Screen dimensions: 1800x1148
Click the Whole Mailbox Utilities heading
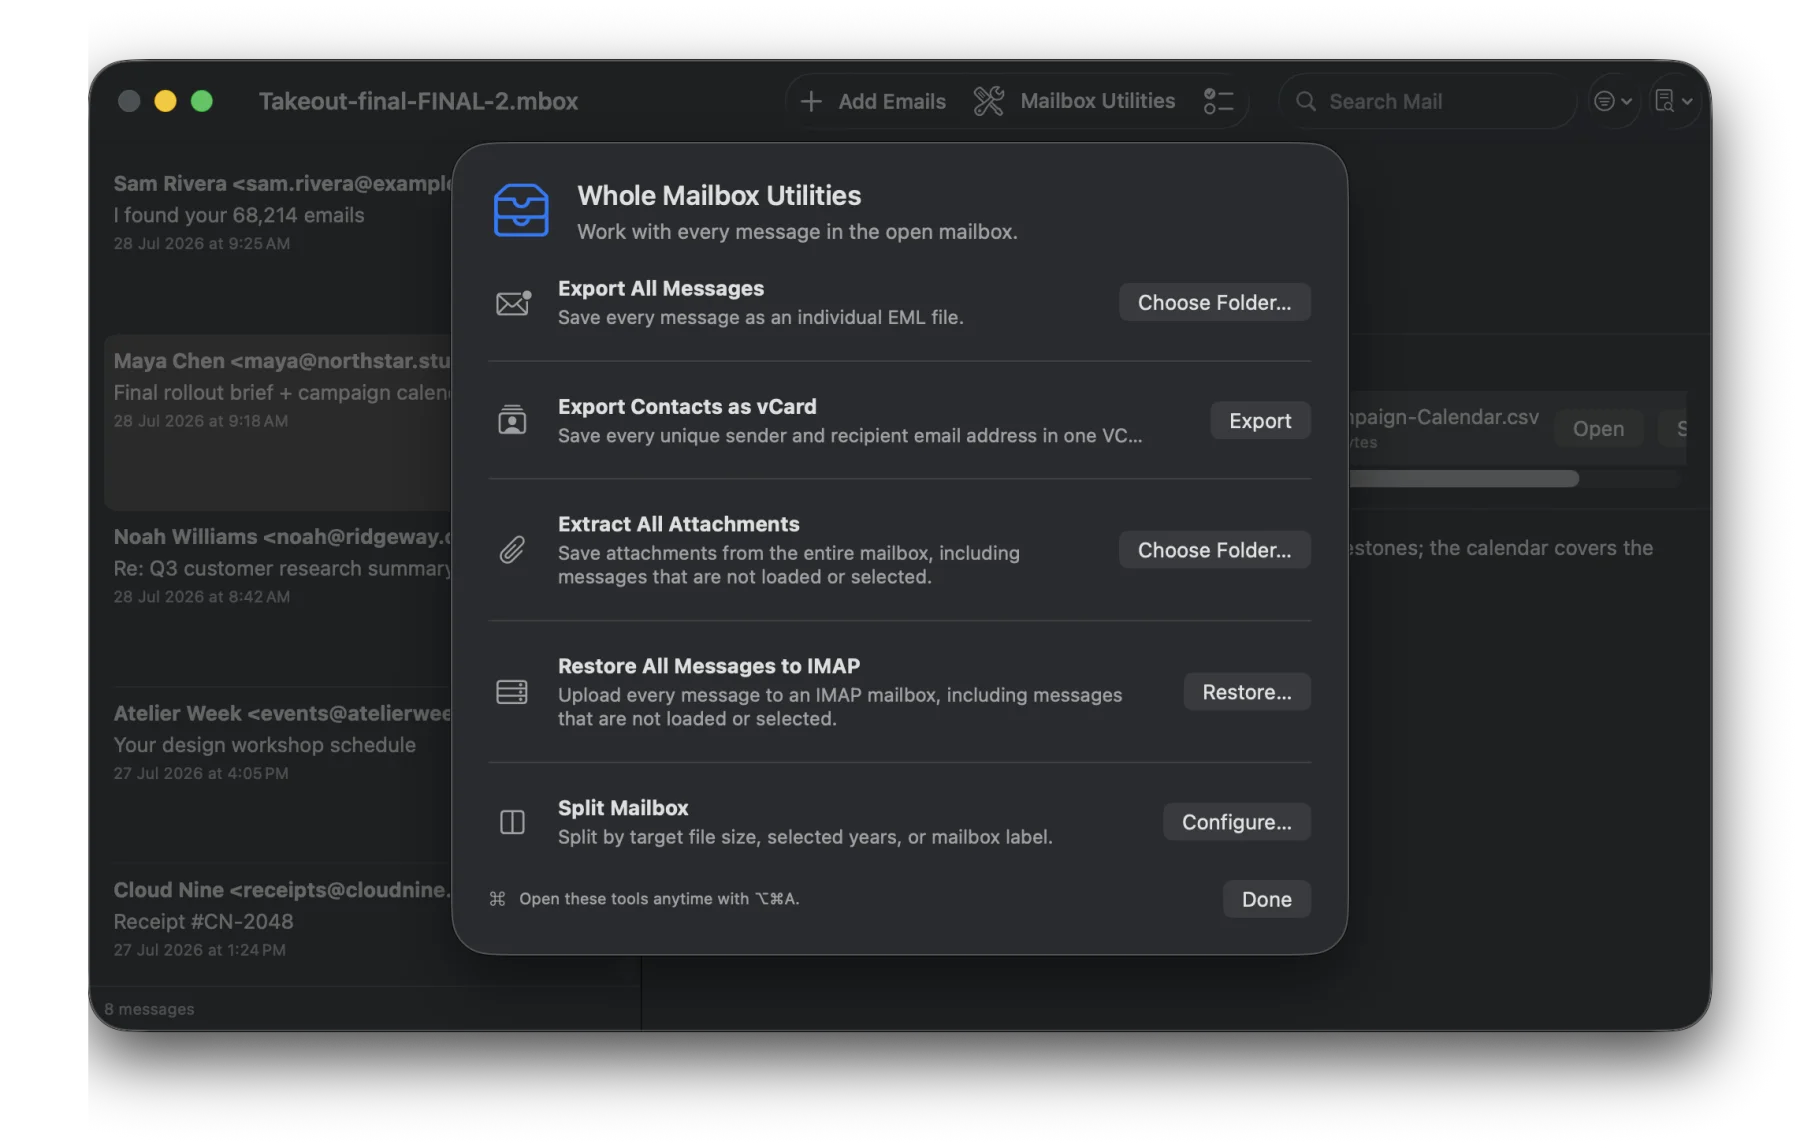click(x=719, y=195)
